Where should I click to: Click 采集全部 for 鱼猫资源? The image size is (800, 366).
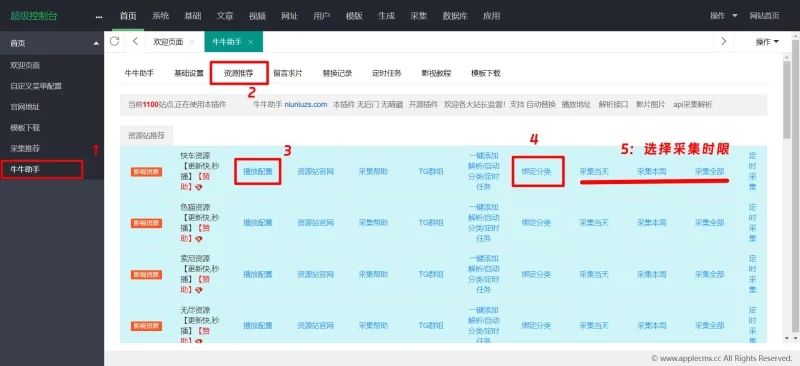point(709,223)
